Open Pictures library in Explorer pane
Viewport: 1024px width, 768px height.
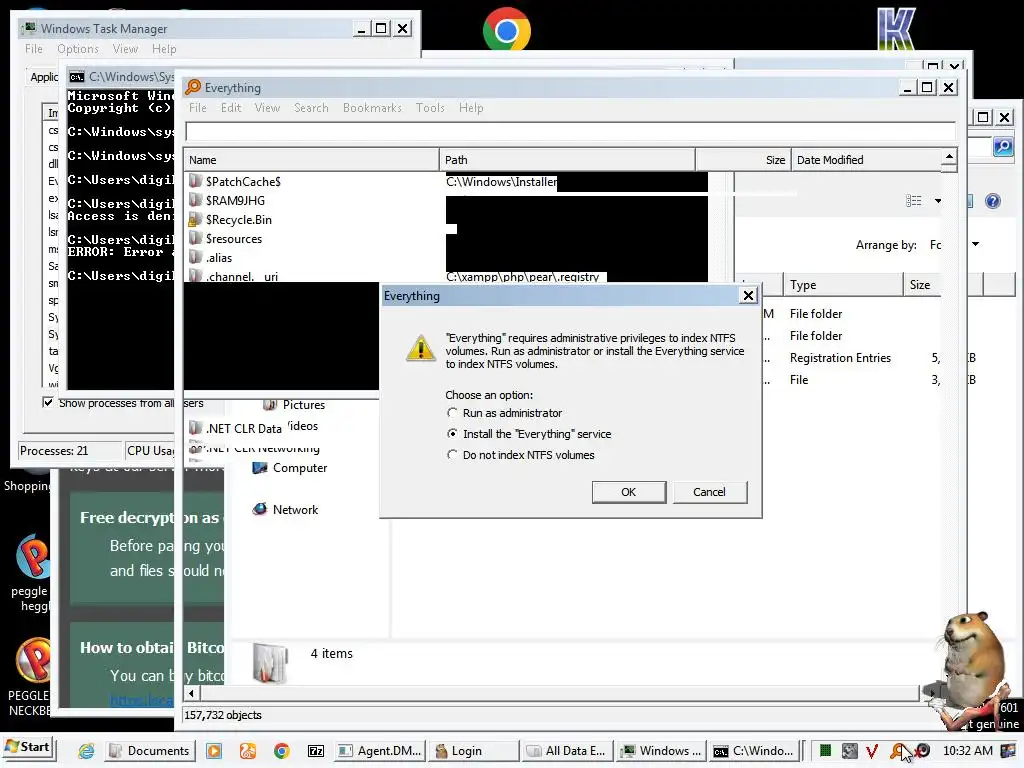click(x=294, y=405)
